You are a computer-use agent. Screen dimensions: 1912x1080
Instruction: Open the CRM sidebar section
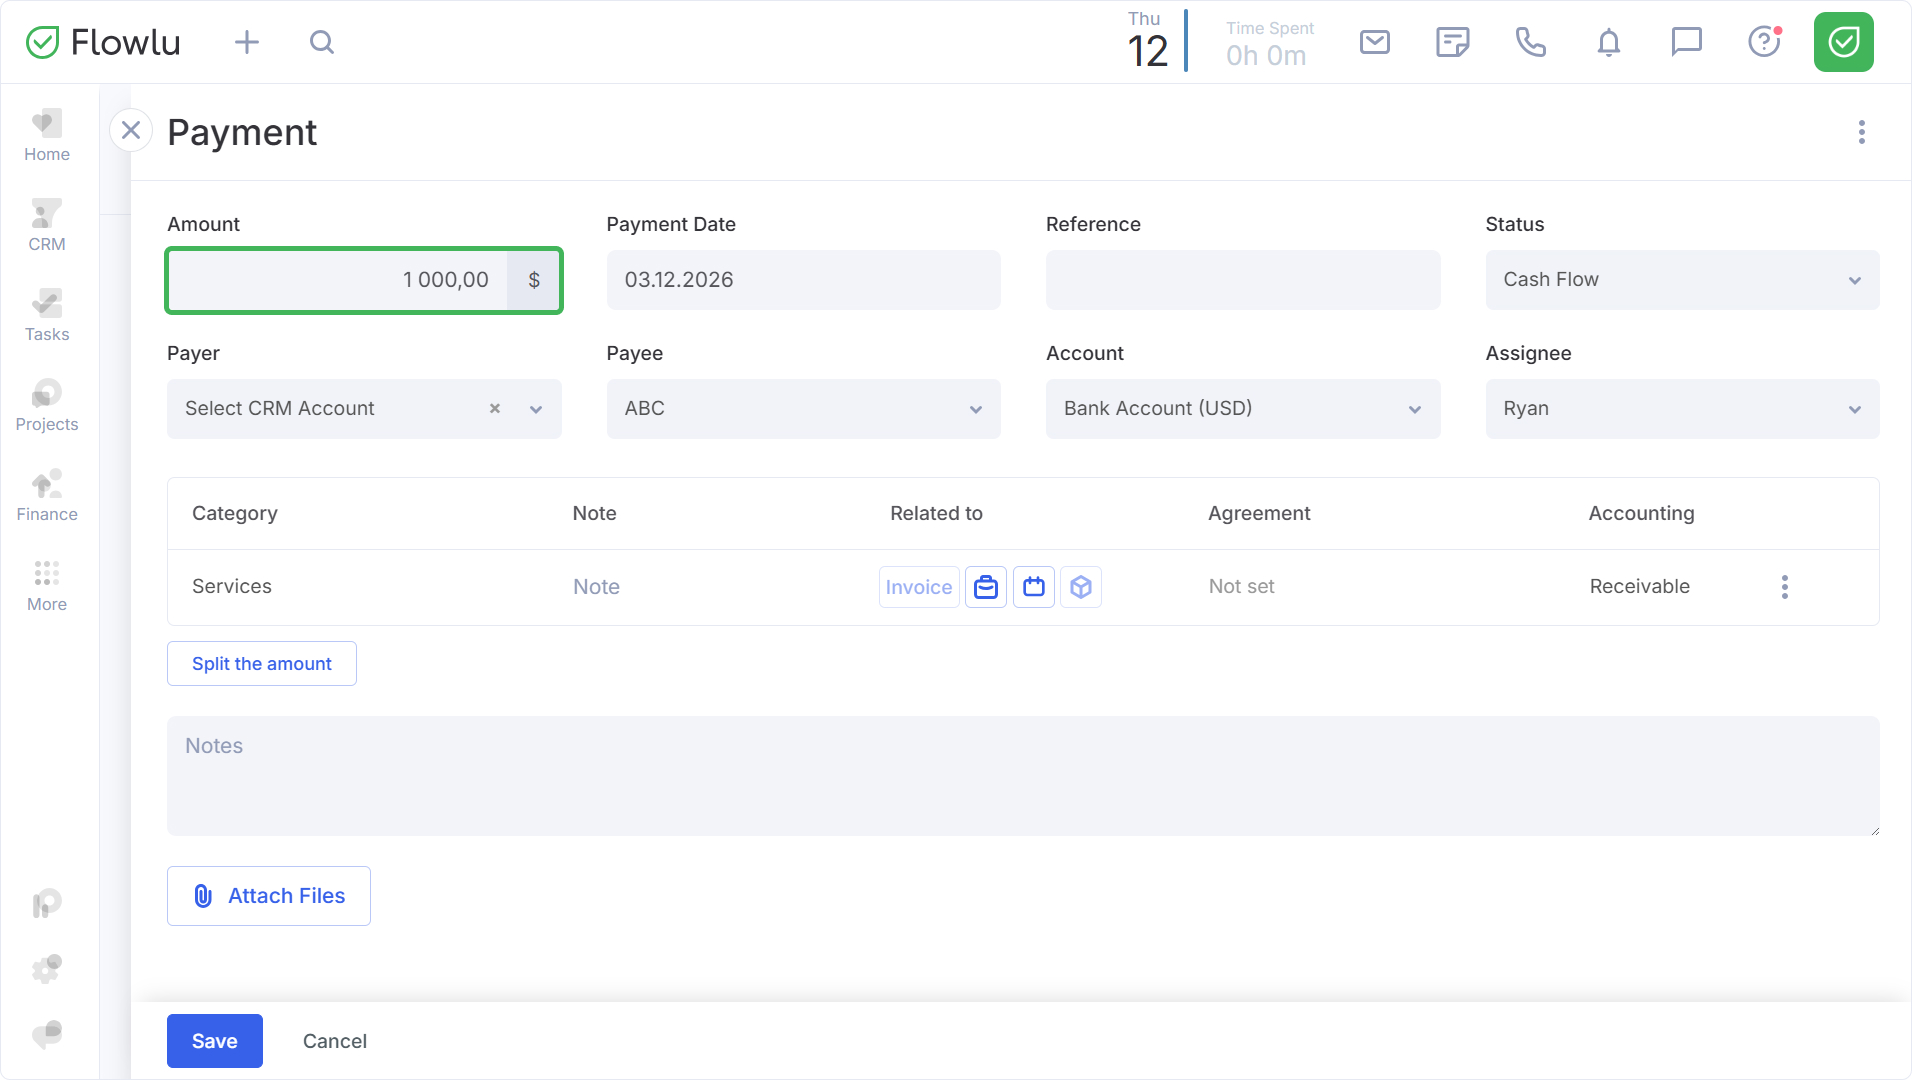(x=47, y=226)
